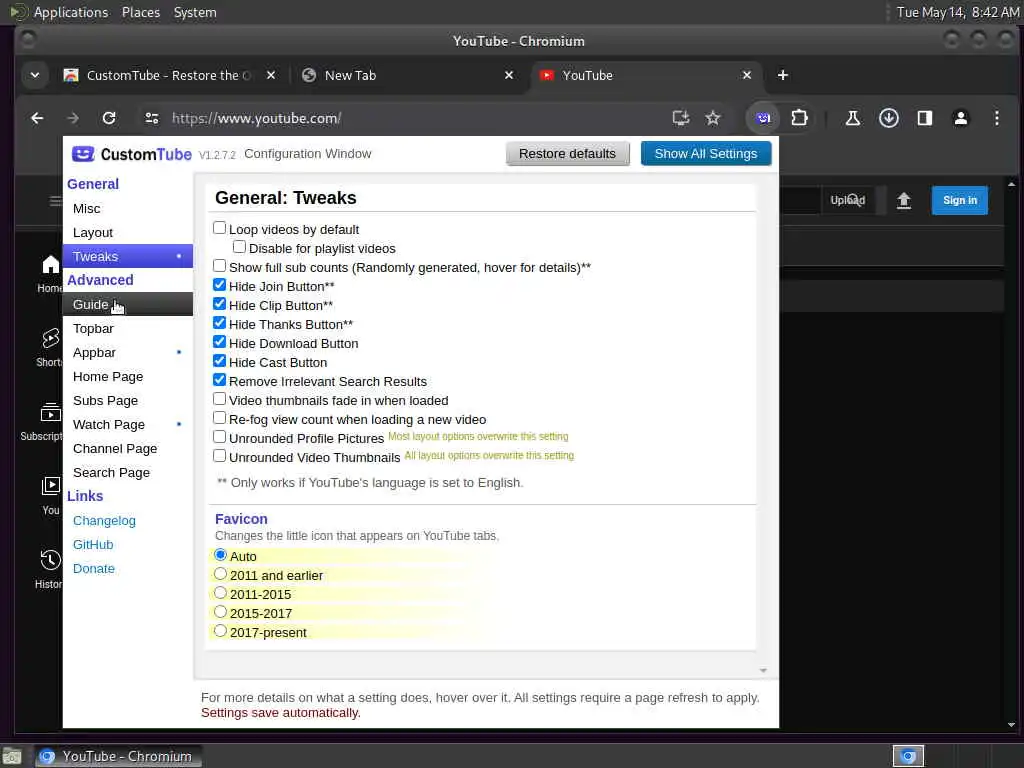Screen dimensions: 1024x768
Task: Enable Loop videos by default
Action: (219, 228)
